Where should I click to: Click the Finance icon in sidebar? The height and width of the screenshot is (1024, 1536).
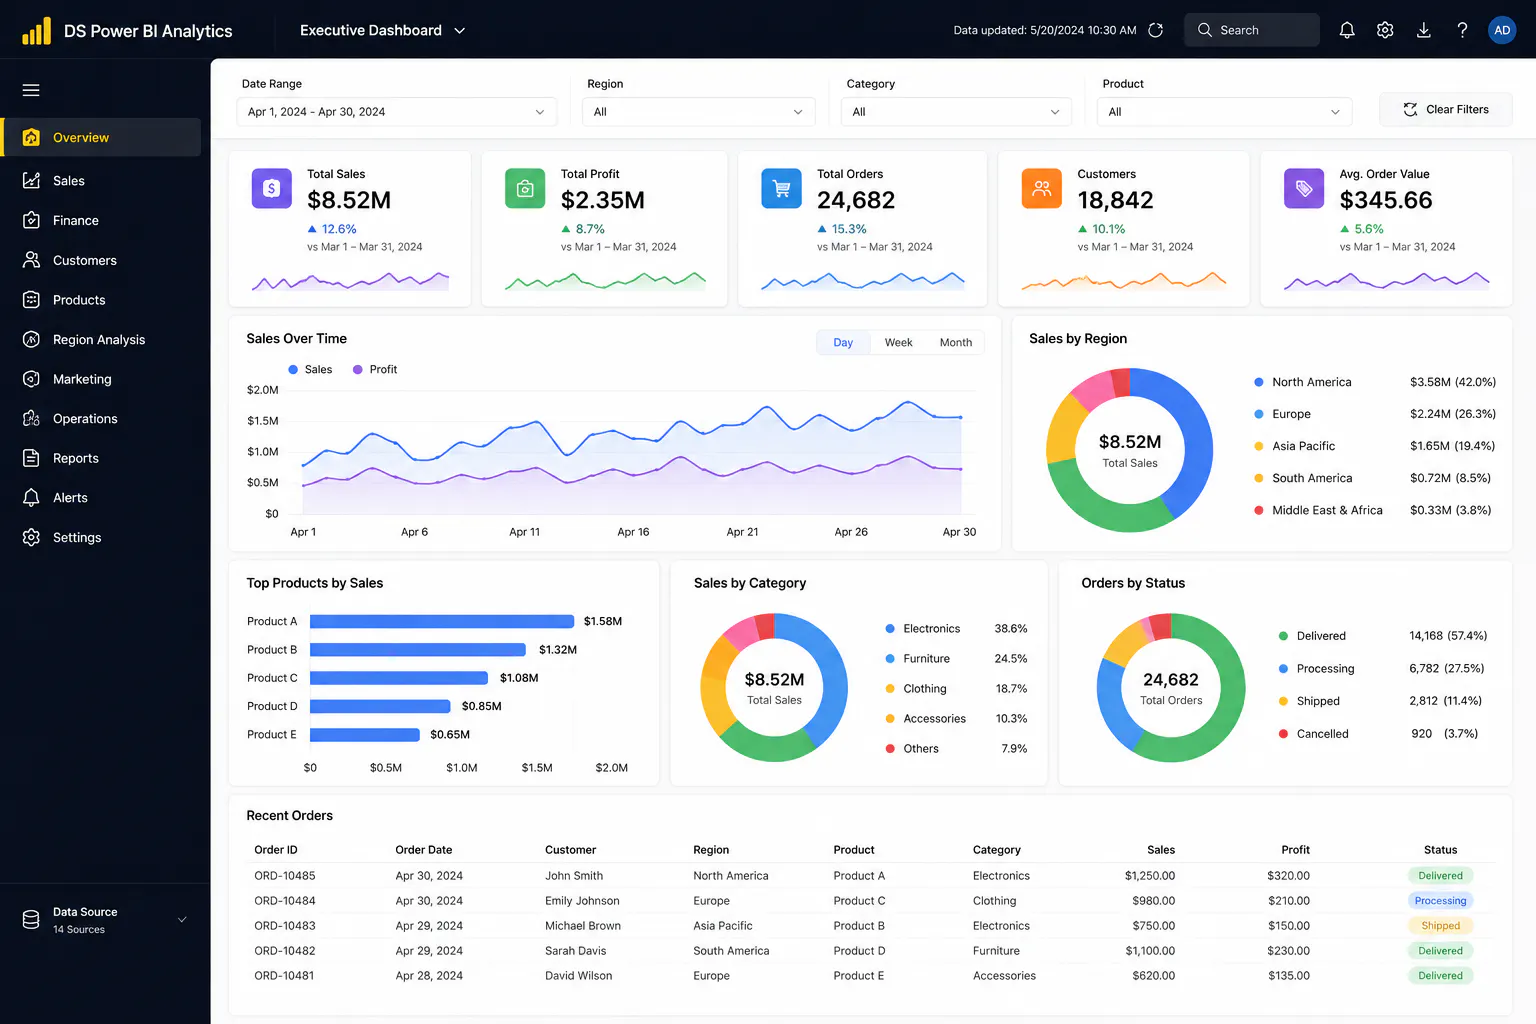tap(31, 220)
